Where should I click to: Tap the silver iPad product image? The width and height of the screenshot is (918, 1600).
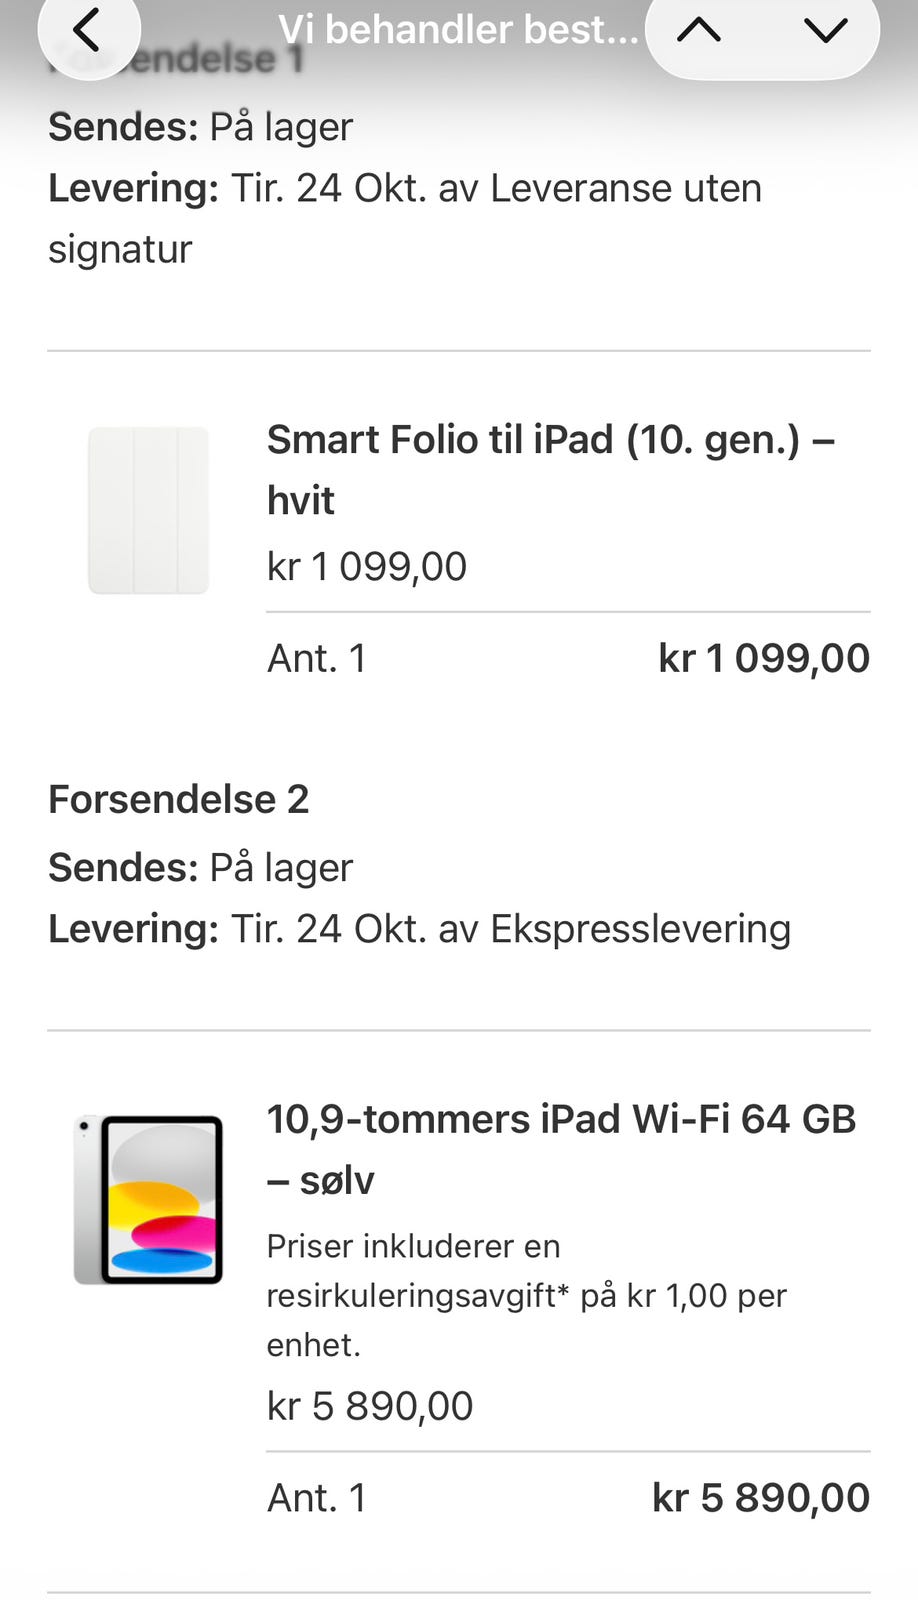coord(148,1199)
